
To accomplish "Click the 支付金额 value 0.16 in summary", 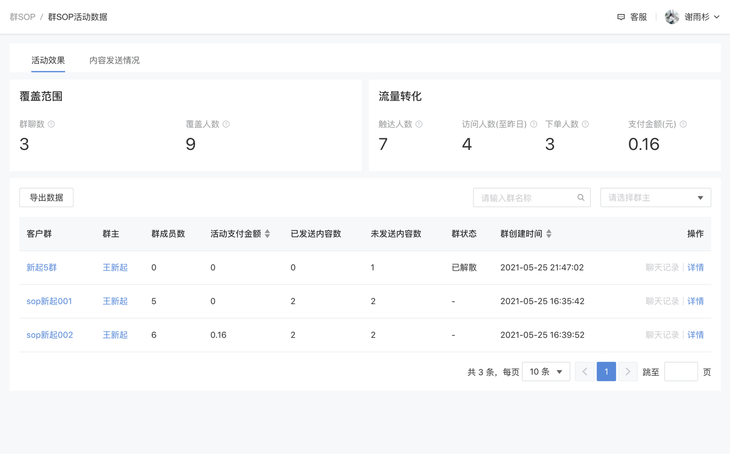I will point(644,144).
